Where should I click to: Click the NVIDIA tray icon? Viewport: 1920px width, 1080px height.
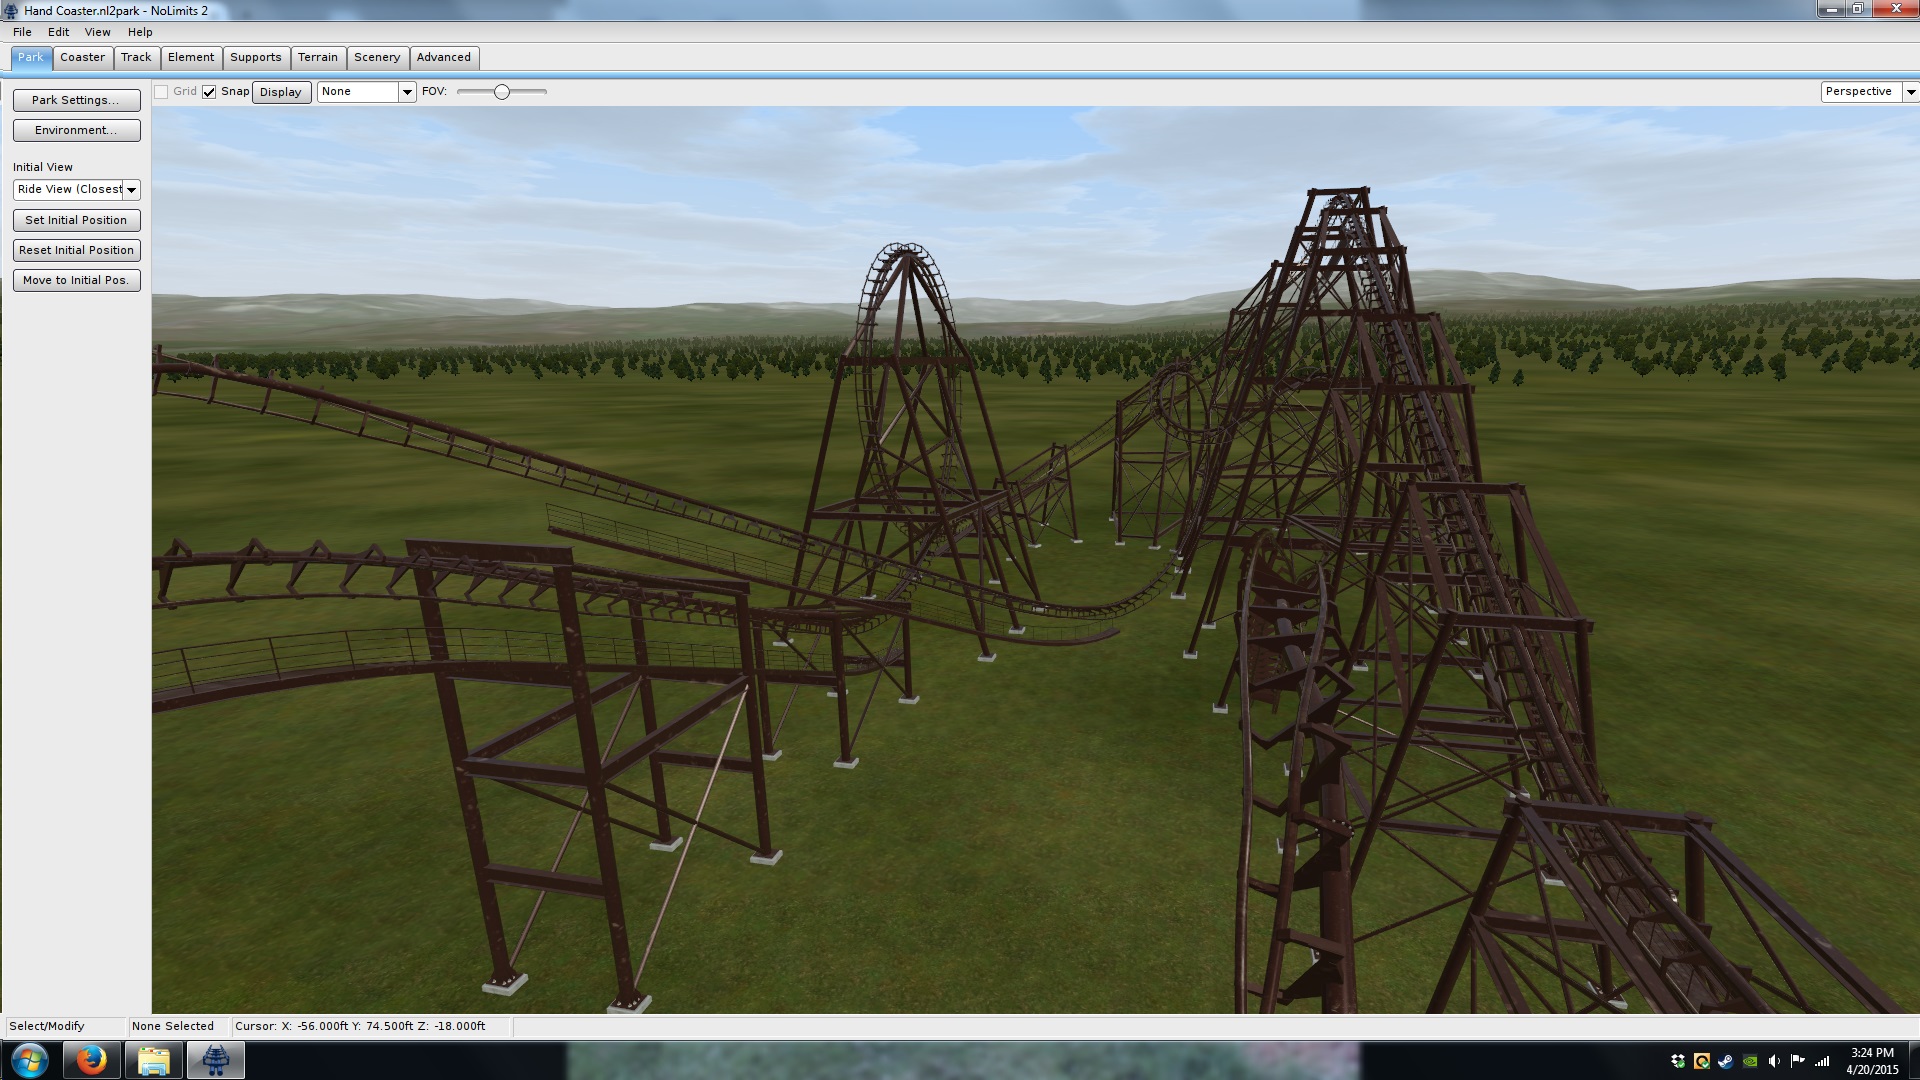click(1750, 1061)
